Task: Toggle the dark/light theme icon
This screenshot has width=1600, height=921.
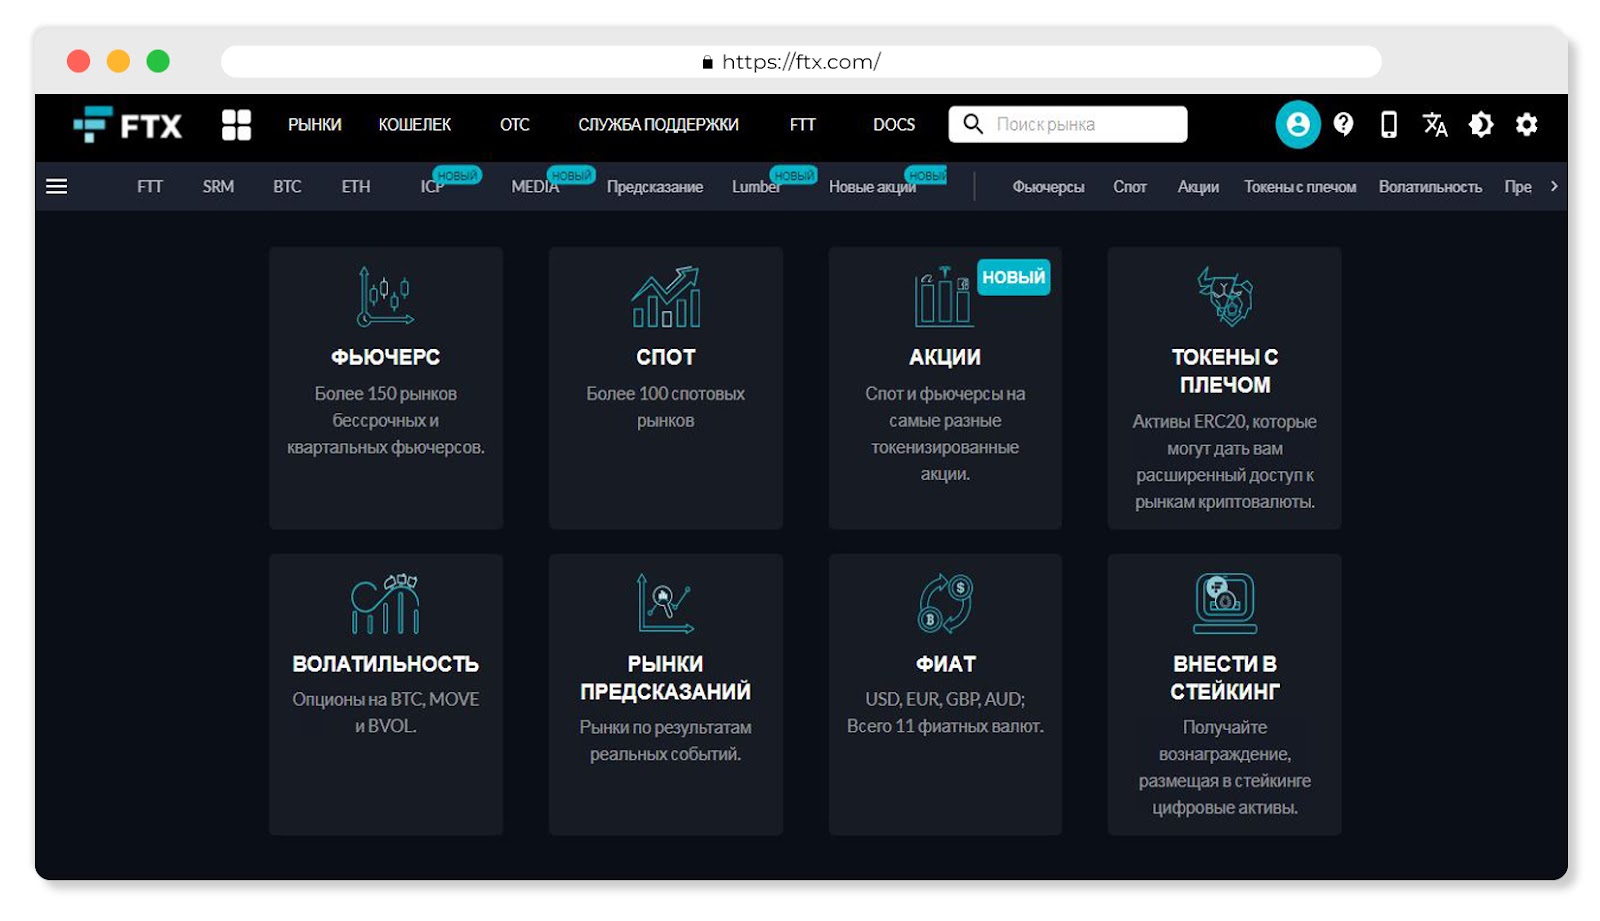Action: click(1481, 124)
